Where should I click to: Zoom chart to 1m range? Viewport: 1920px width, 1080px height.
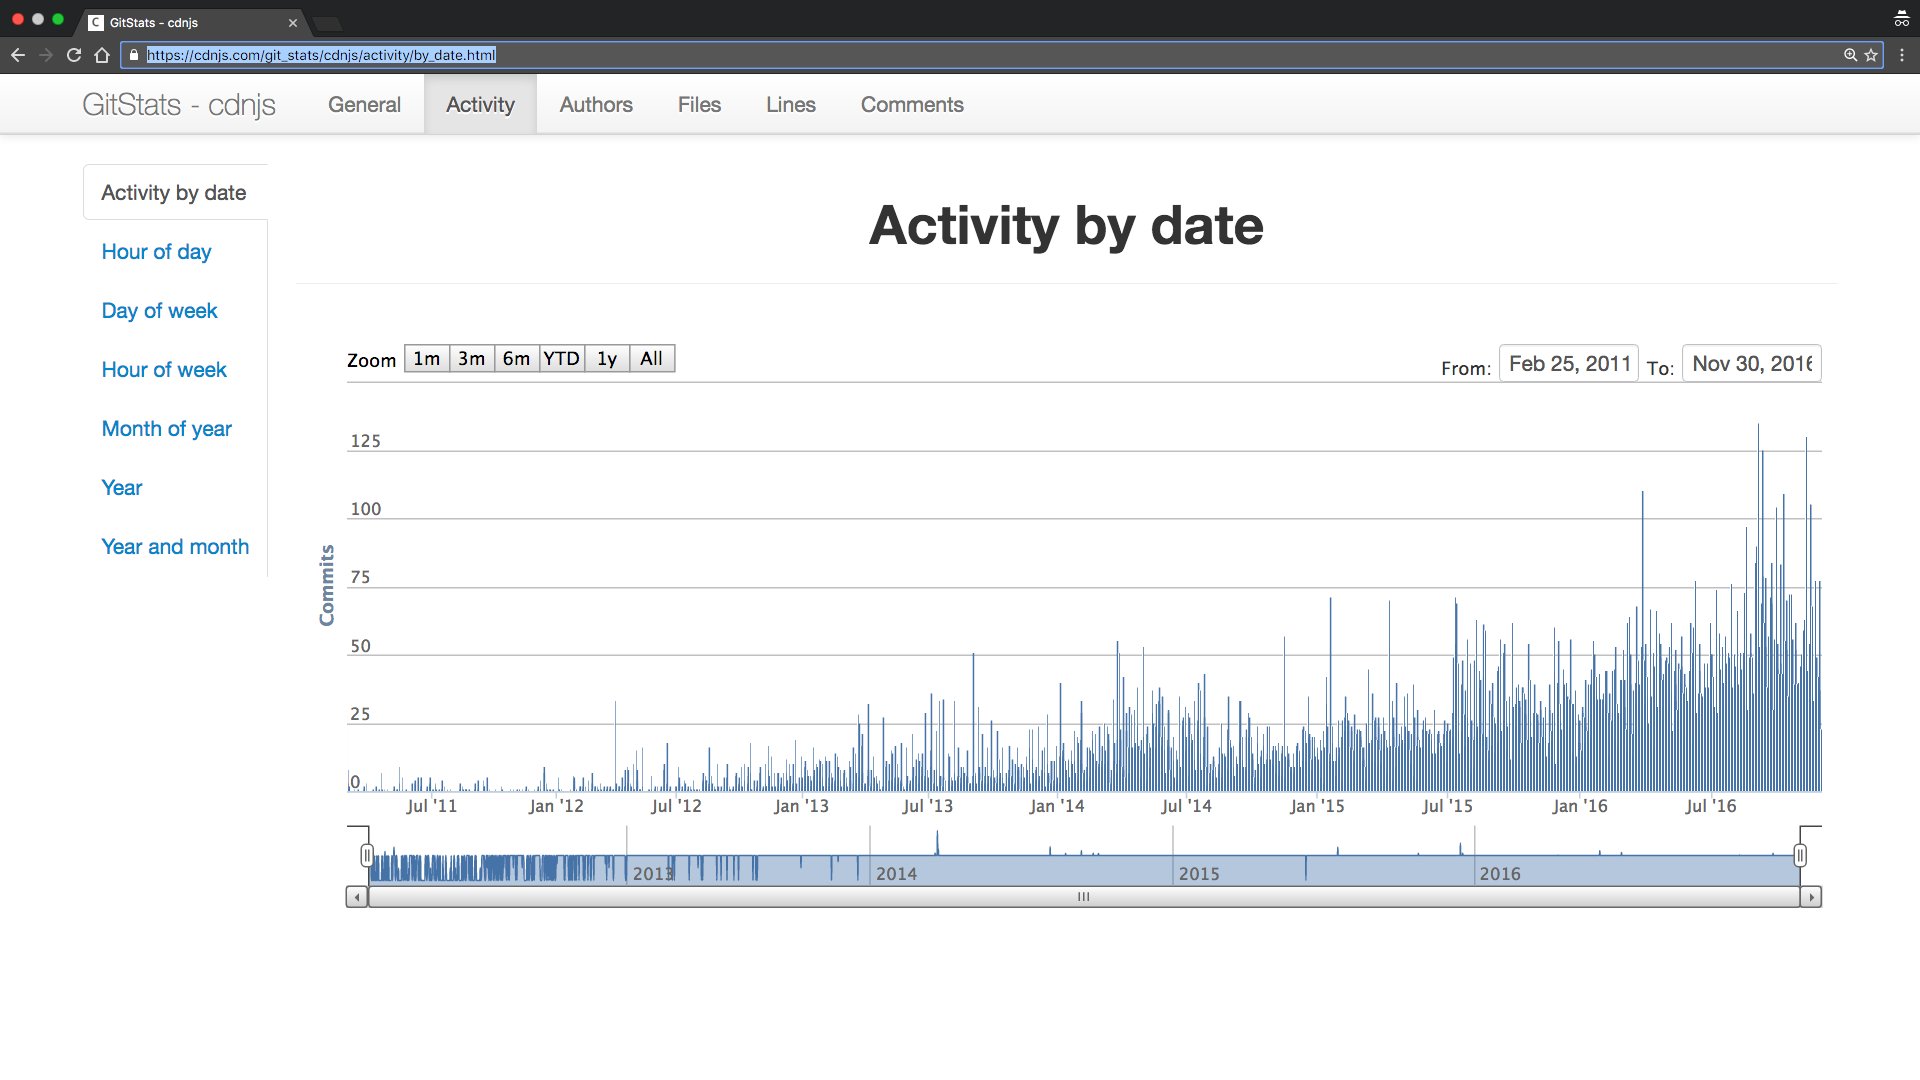[427, 358]
